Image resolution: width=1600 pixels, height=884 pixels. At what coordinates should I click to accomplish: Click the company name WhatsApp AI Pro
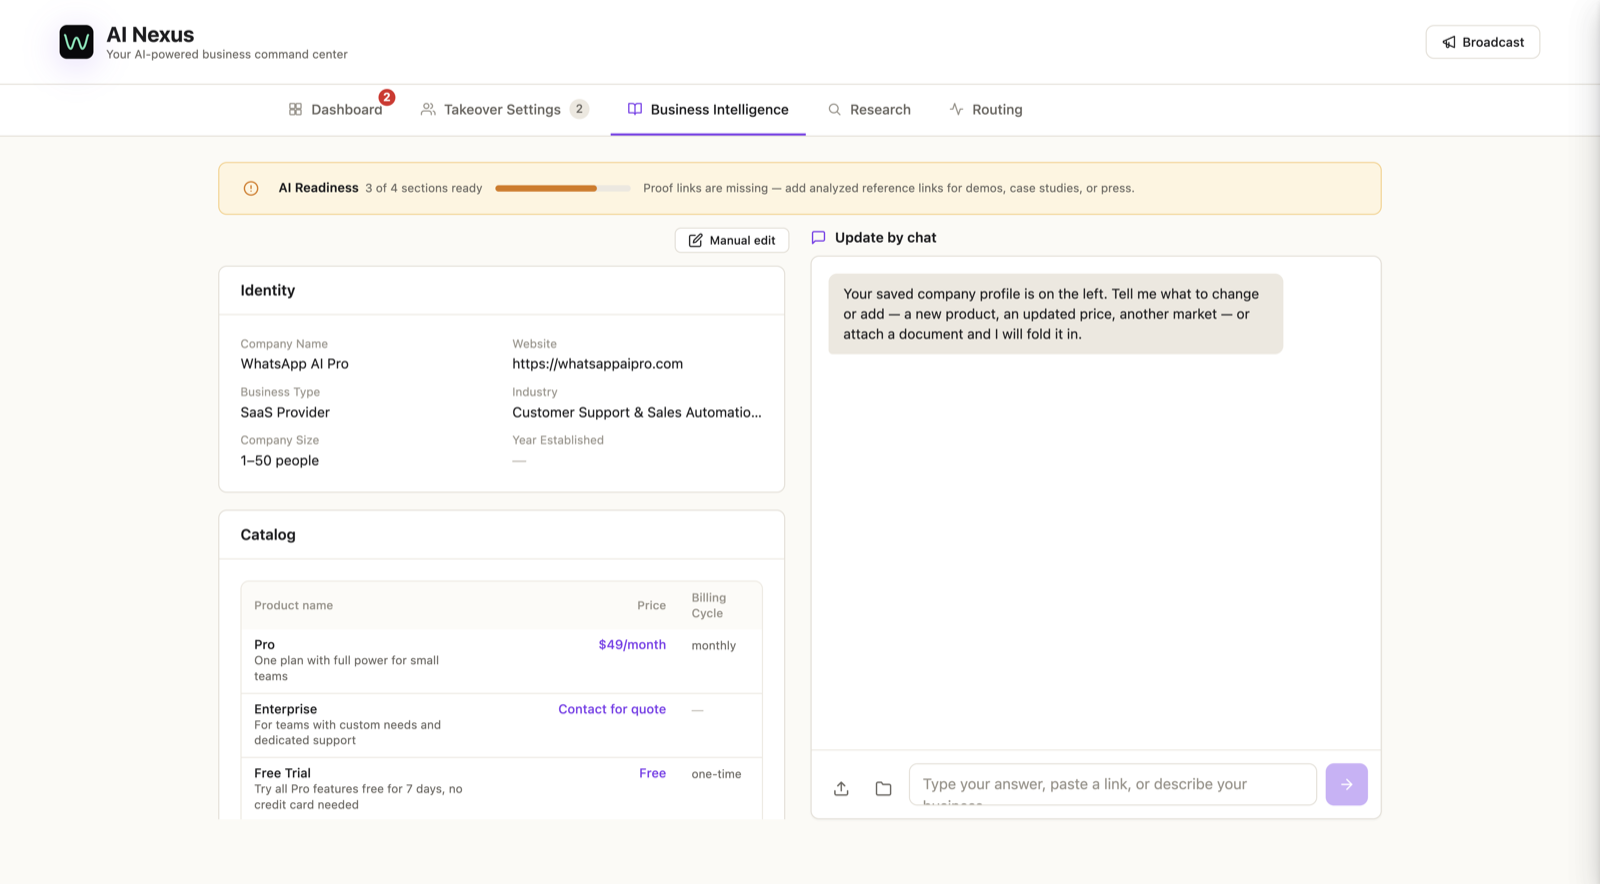[x=295, y=364]
